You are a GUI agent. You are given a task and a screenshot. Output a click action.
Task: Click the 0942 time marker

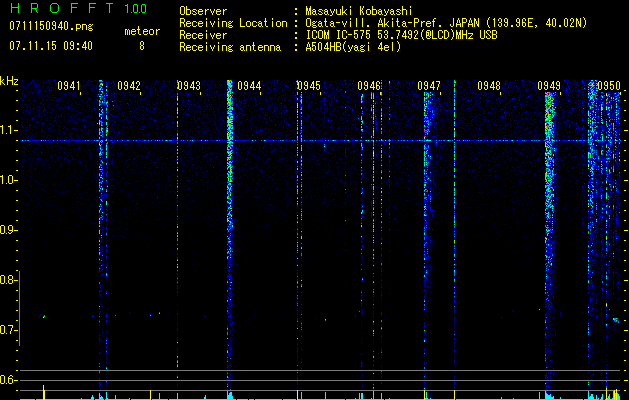click(x=129, y=86)
